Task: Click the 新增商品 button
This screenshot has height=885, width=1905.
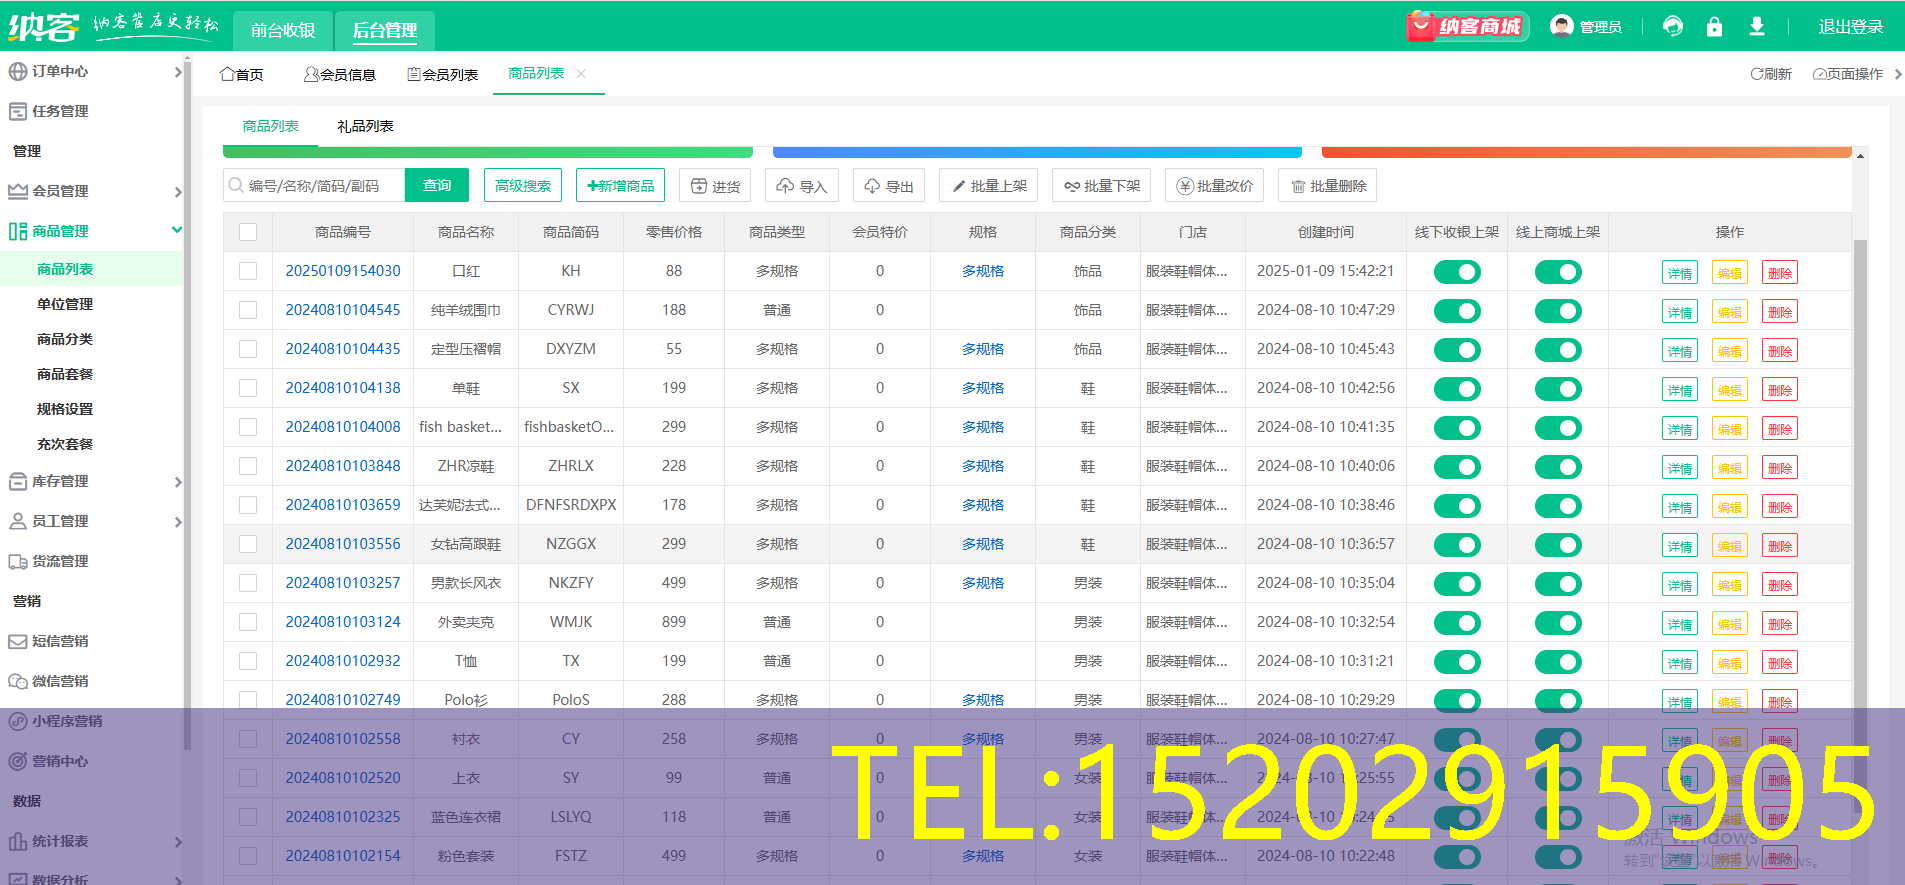Action: tap(621, 185)
